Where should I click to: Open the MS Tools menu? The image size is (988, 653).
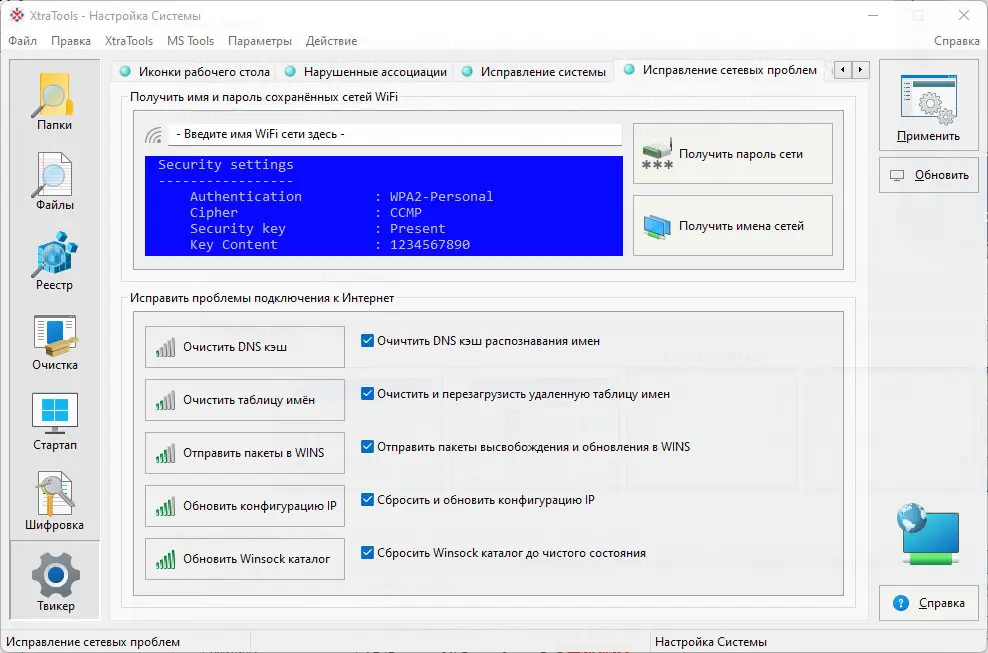(x=190, y=41)
